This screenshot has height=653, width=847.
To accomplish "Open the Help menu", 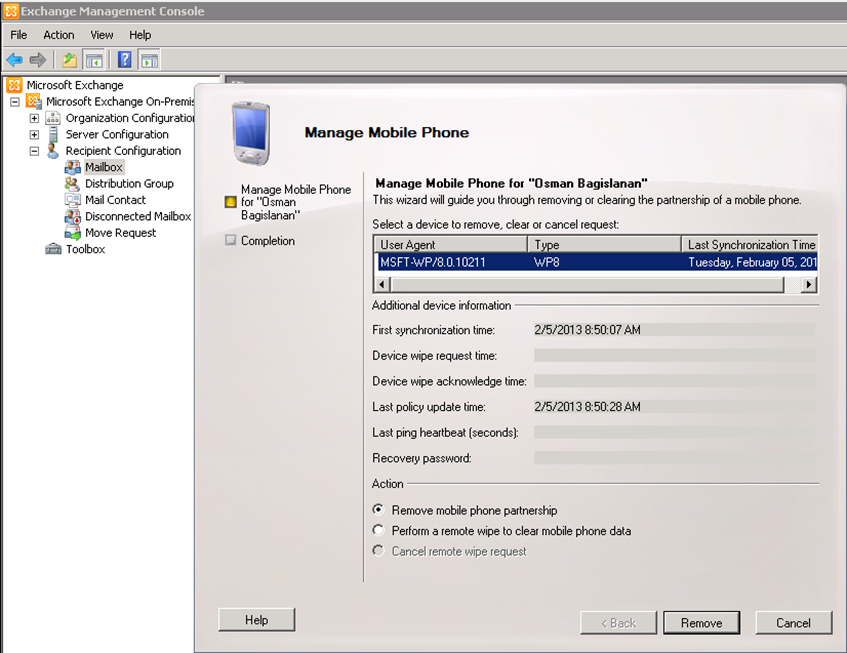I will coord(140,35).
